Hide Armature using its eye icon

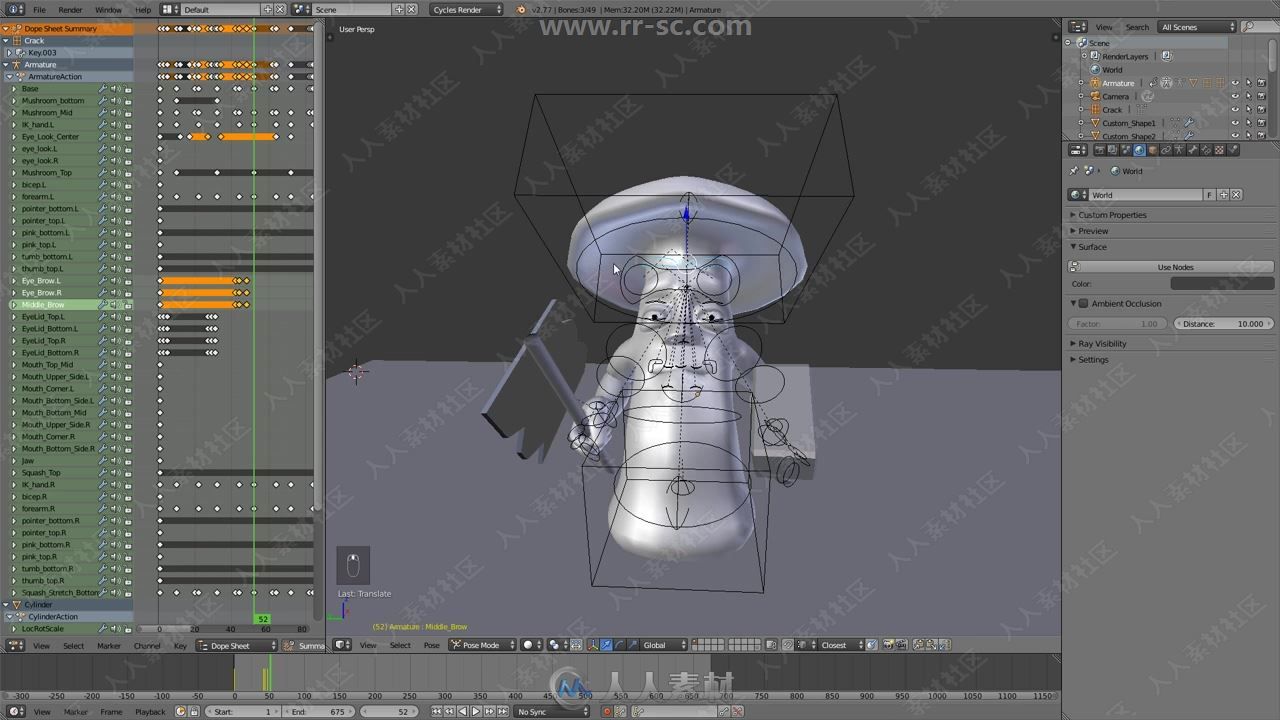1235,83
